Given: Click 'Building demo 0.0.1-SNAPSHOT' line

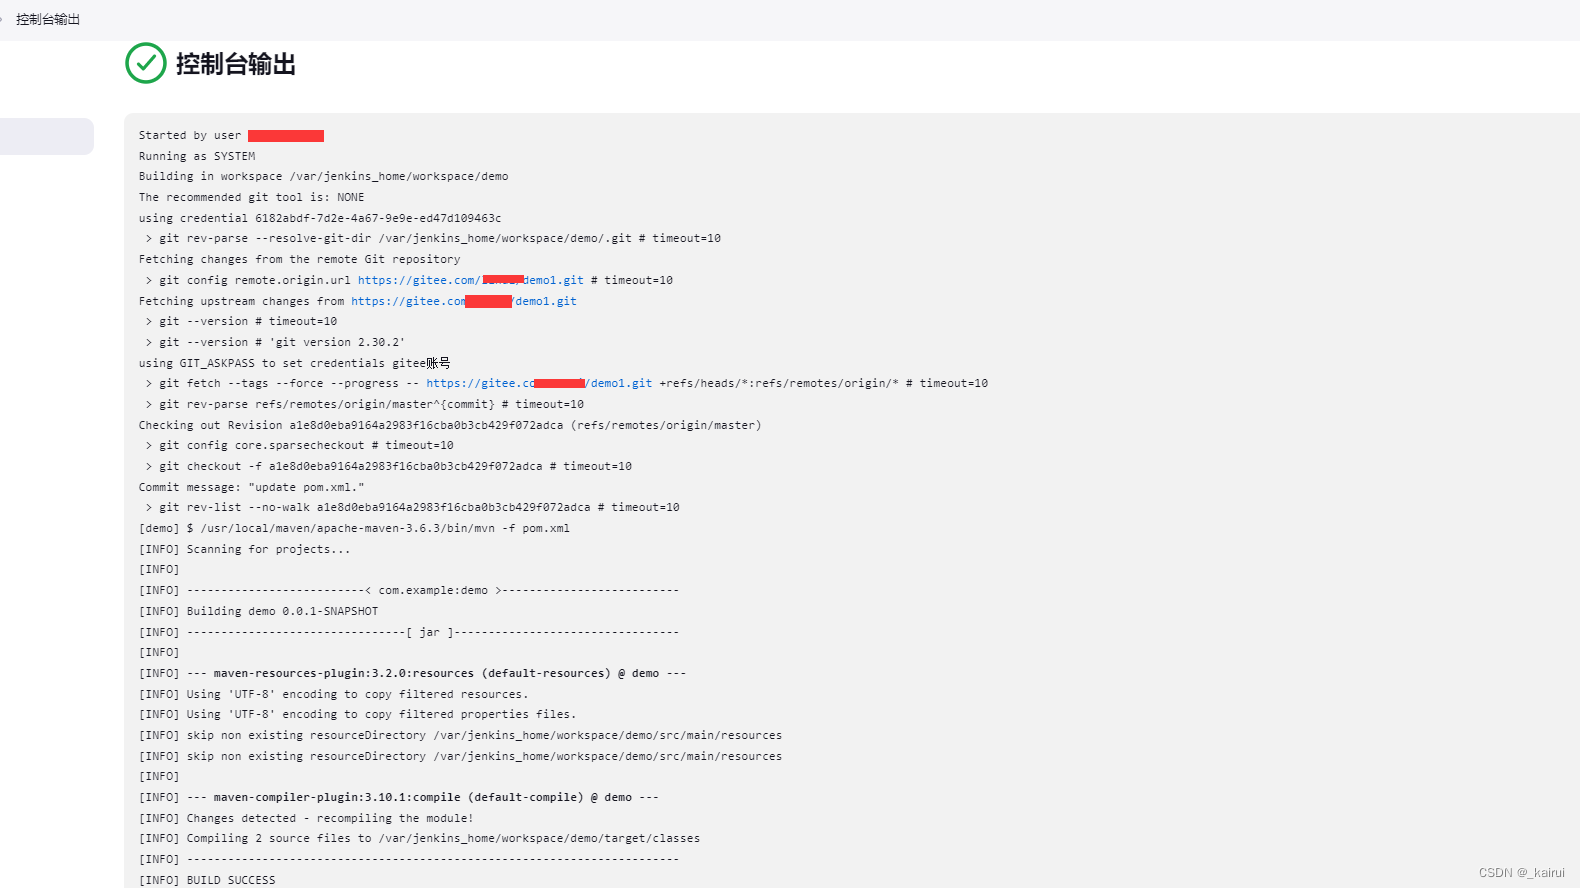Looking at the screenshot, I should click(259, 611).
